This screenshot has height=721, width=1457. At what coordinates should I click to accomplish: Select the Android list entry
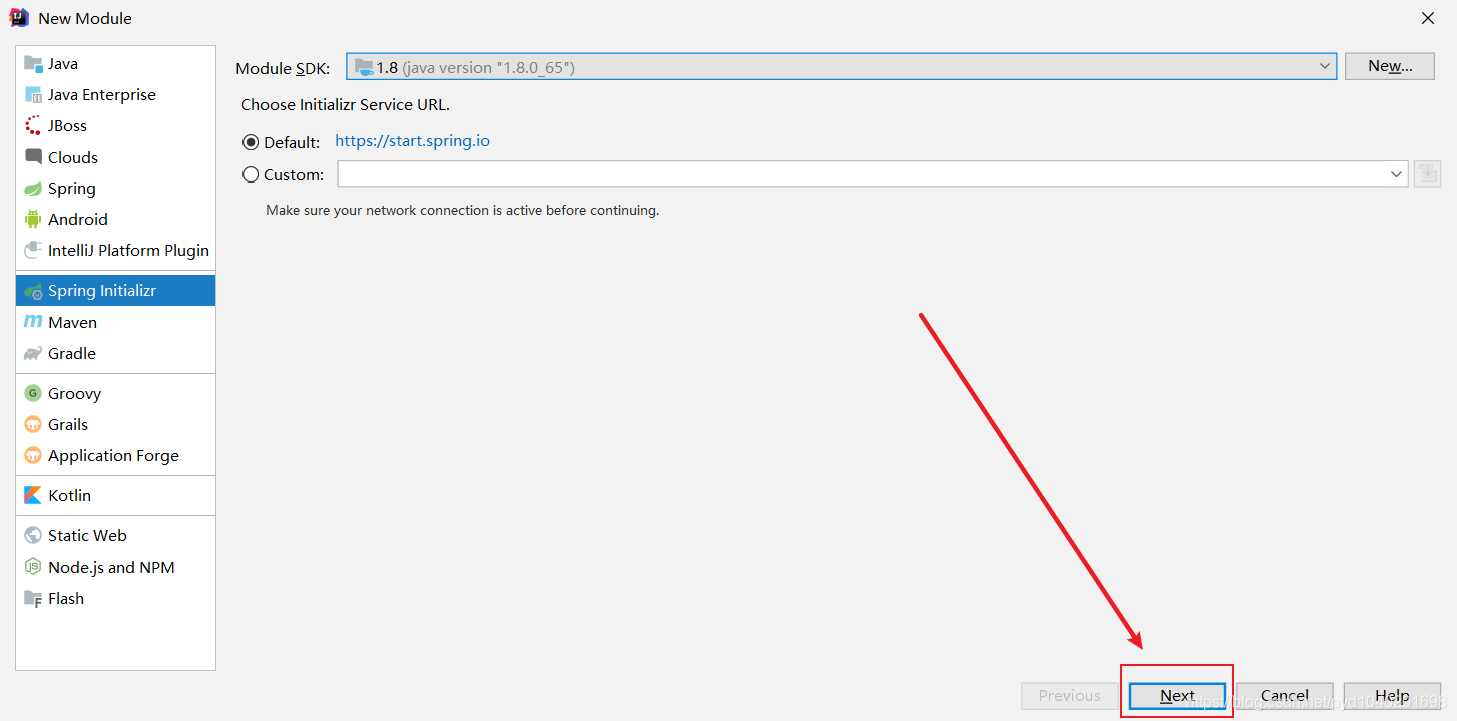(116, 220)
